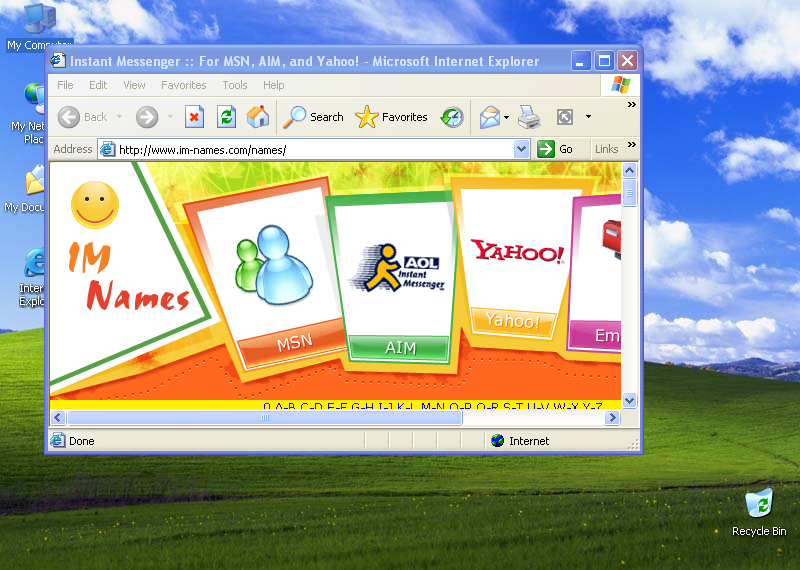The height and width of the screenshot is (570, 800).
Task: Open the View menu
Action: pyautogui.click(x=134, y=85)
